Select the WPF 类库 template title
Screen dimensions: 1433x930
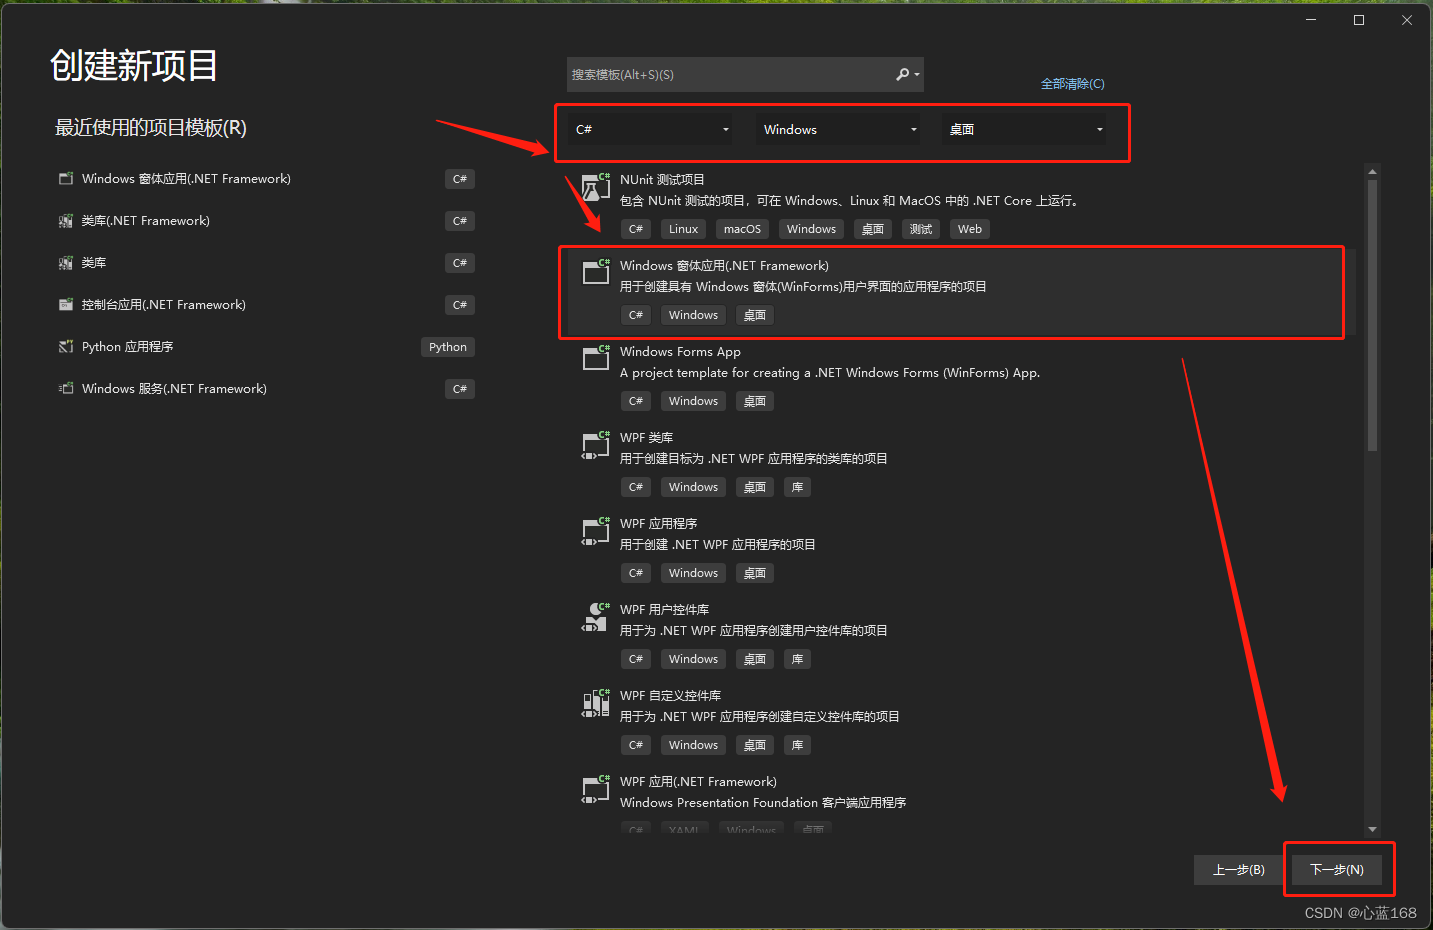[x=646, y=438]
